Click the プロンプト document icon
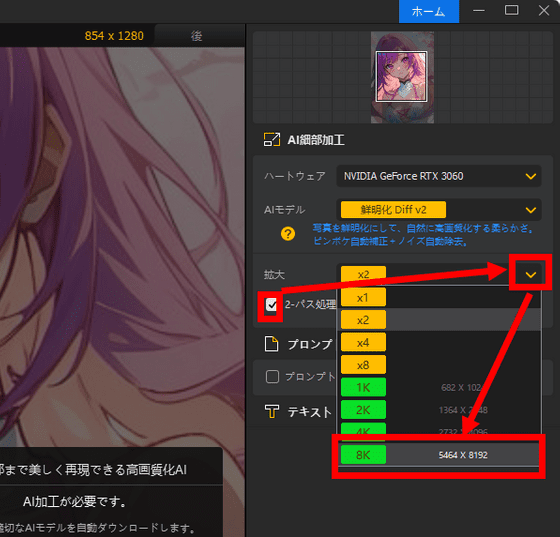The height and width of the screenshot is (537, 560). (x=271, y=344)
